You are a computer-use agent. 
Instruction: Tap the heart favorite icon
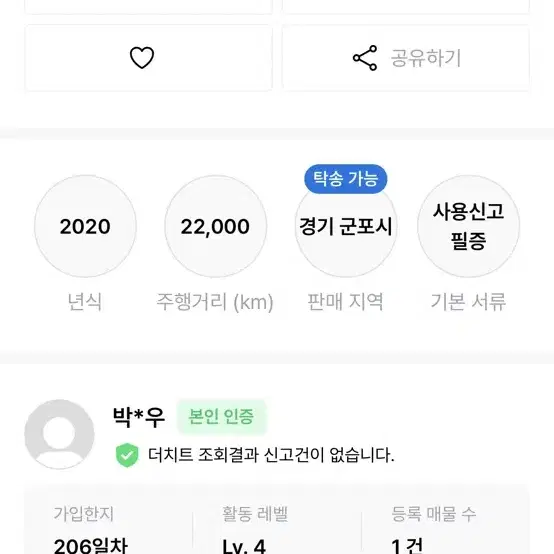point(142,58)
